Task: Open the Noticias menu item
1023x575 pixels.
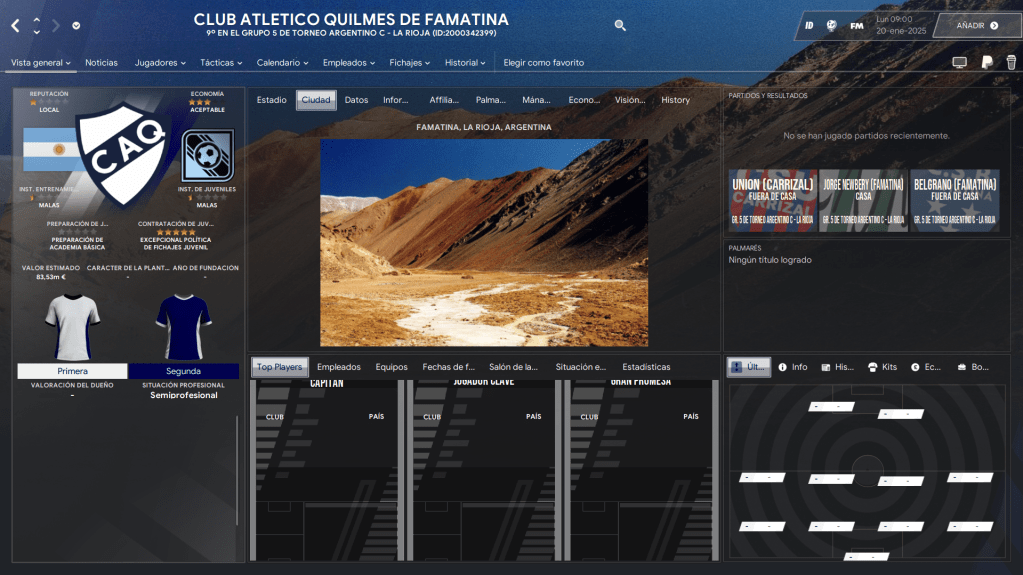Action: pyautogui.click(x=101, y=63)
